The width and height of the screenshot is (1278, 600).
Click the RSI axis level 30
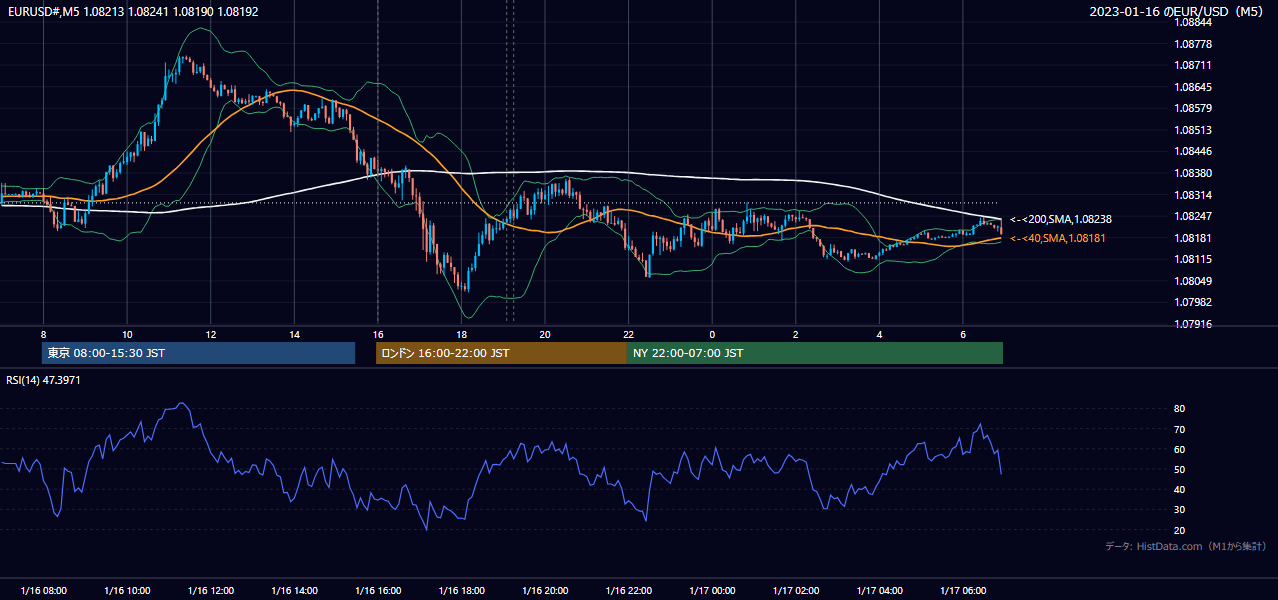[x=1180, y=510]
